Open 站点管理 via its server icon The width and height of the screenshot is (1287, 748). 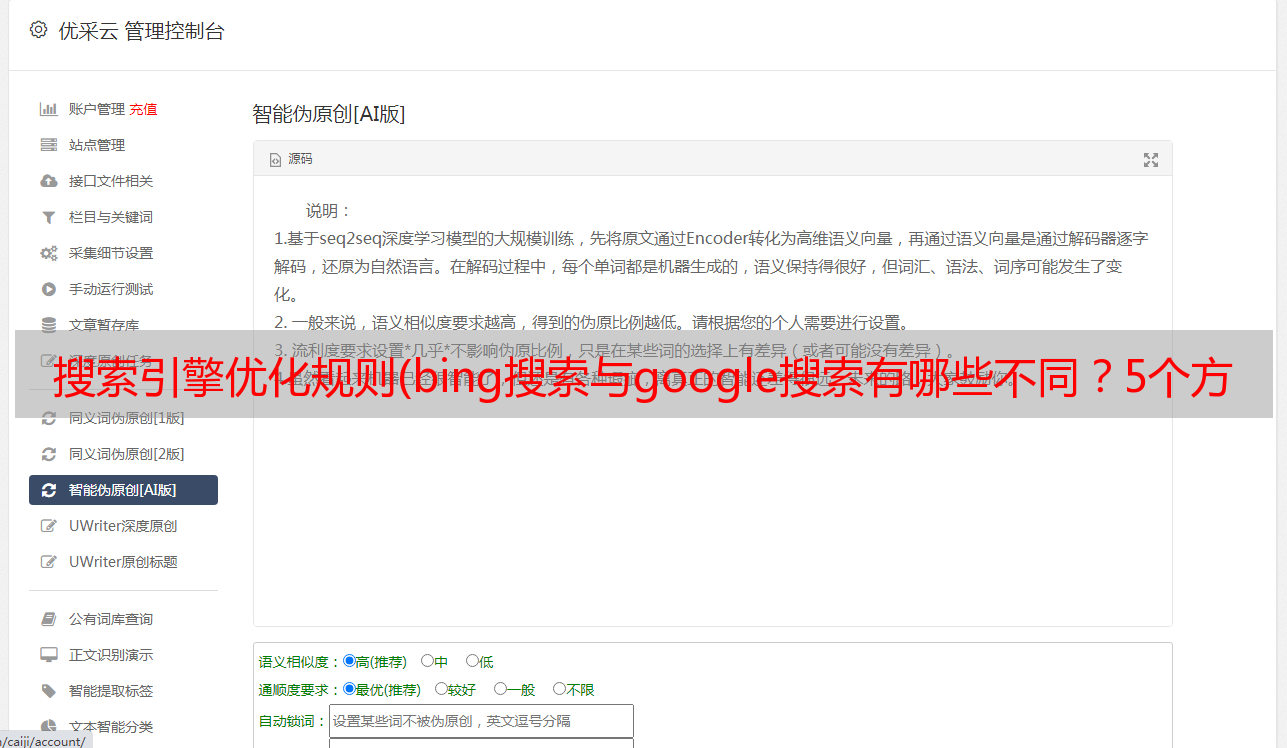pos(48,145)
